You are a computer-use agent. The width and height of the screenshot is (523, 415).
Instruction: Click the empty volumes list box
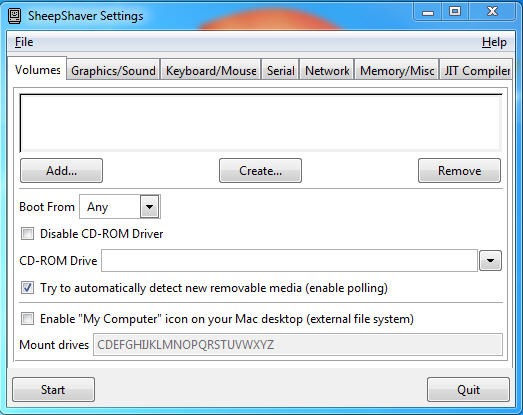pos(261,123)
